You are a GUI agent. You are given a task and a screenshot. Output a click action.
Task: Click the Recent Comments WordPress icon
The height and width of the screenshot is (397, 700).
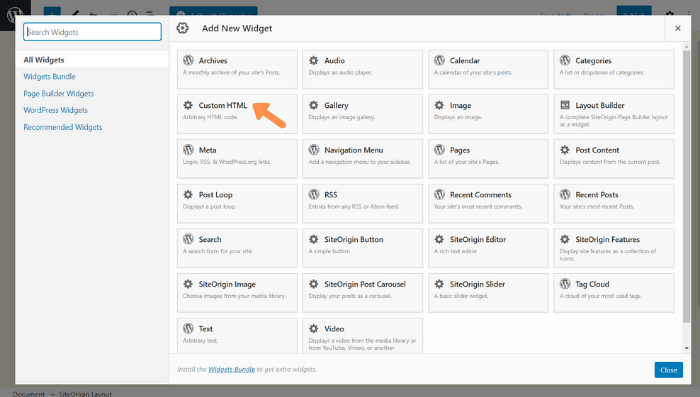[439, 194]
